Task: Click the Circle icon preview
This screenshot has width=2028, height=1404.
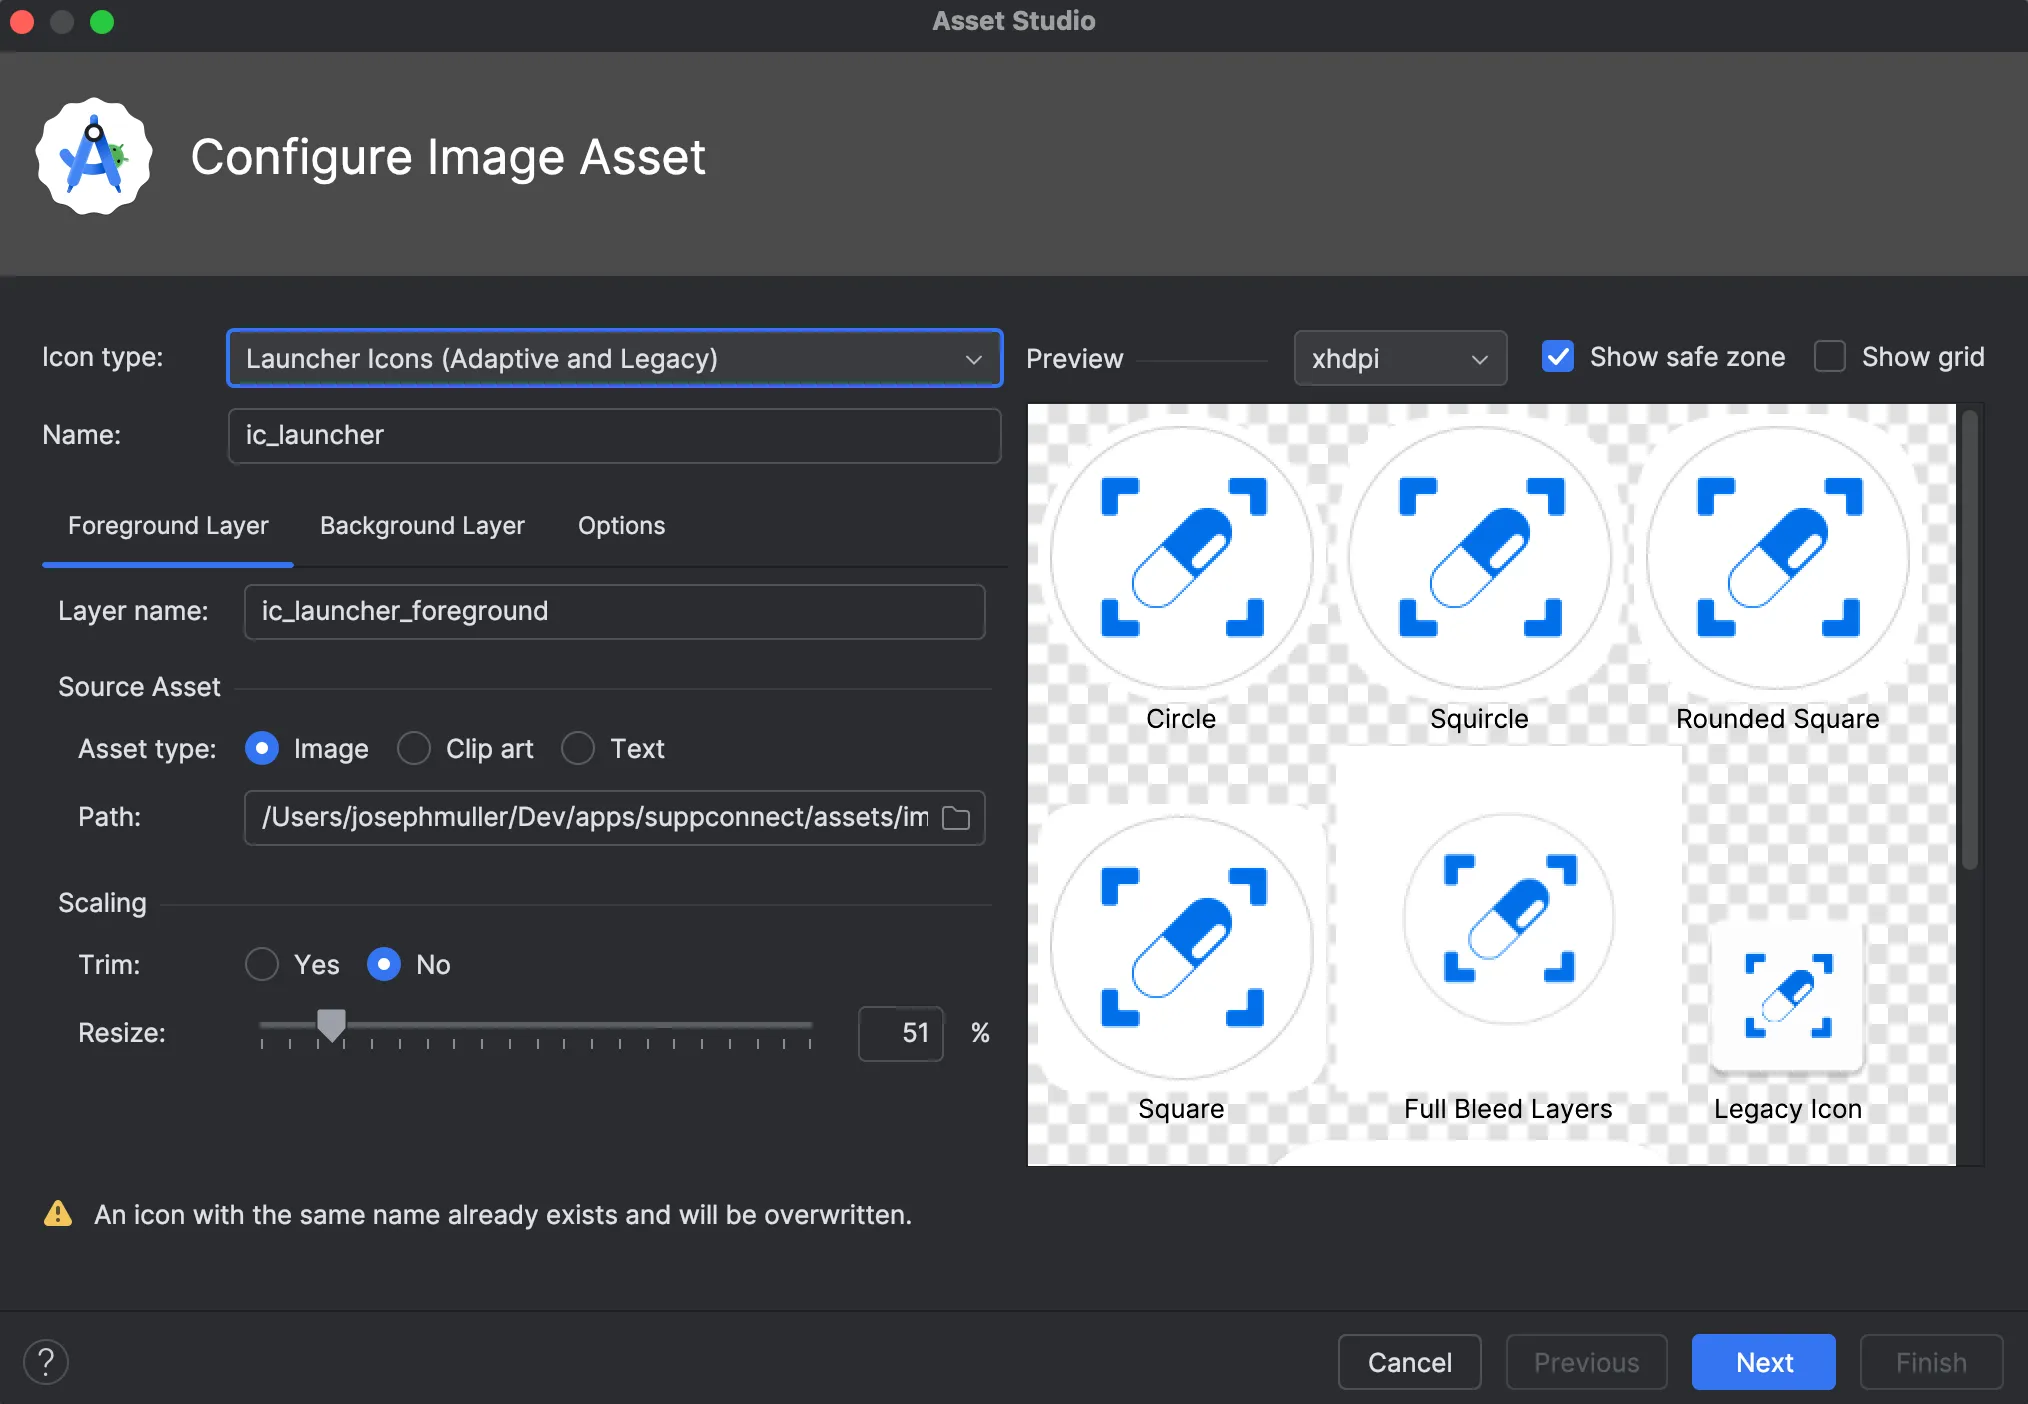Action: (x=1181, y=557)
